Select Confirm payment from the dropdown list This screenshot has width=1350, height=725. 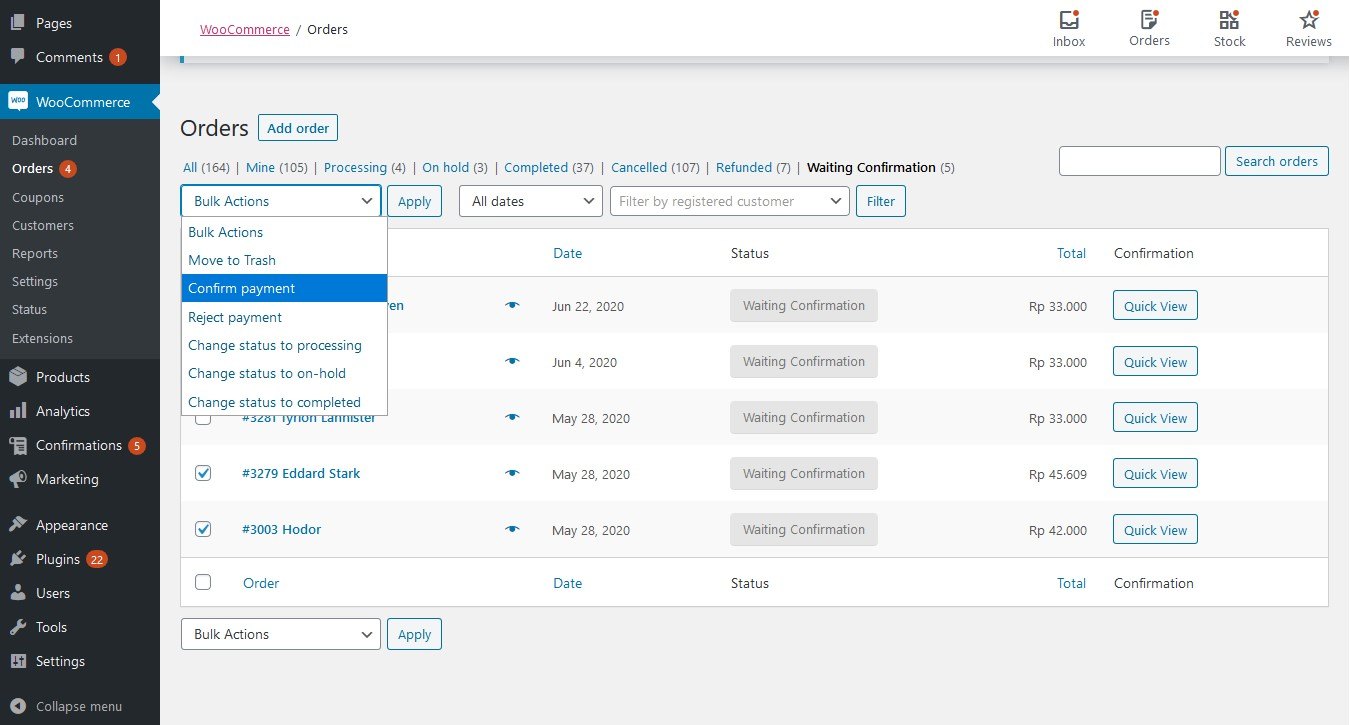click(284, 288)
